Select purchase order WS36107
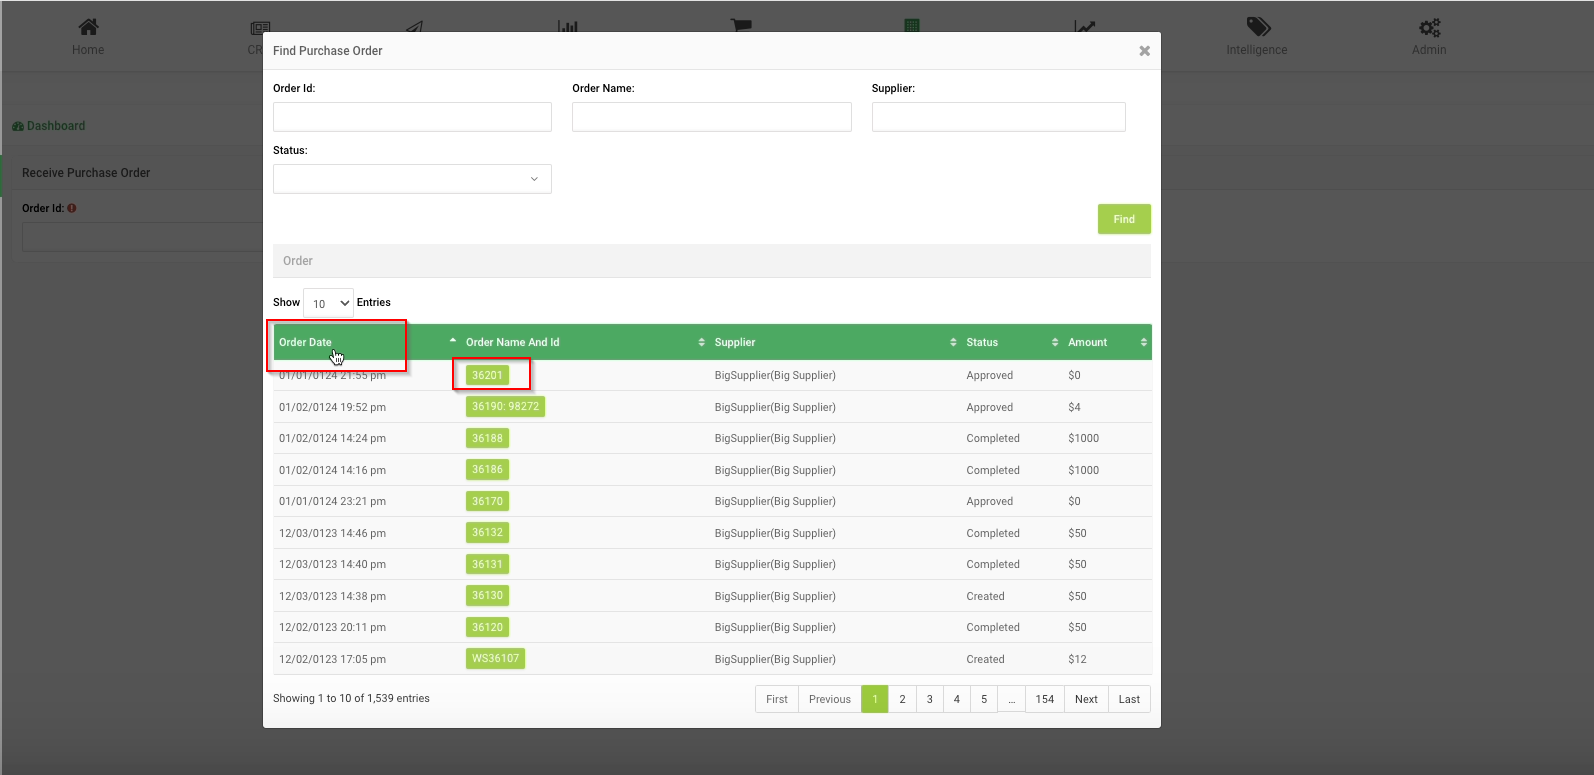1594x775 pixels. [x=495, y=659]
